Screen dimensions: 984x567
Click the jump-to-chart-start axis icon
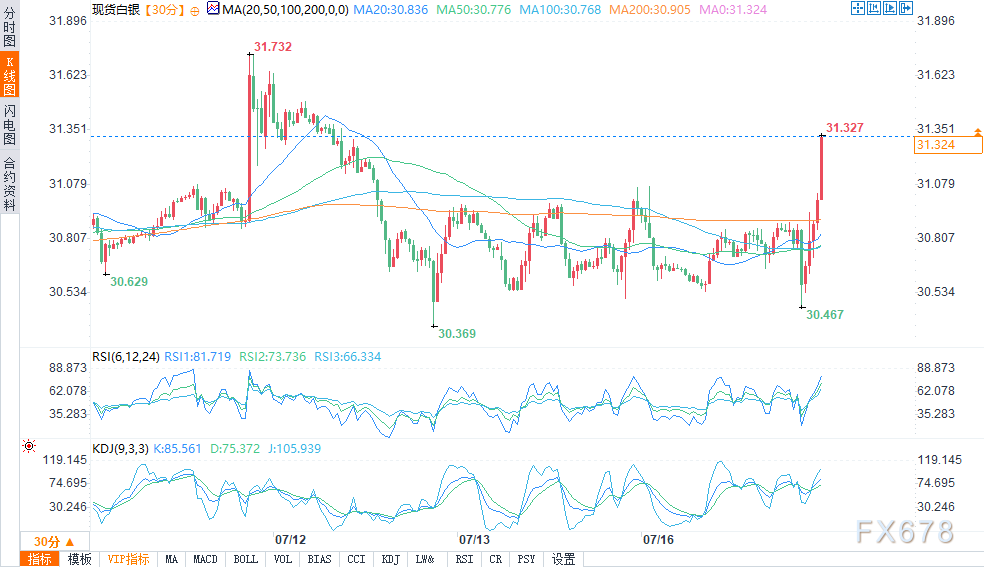point(874,8)
